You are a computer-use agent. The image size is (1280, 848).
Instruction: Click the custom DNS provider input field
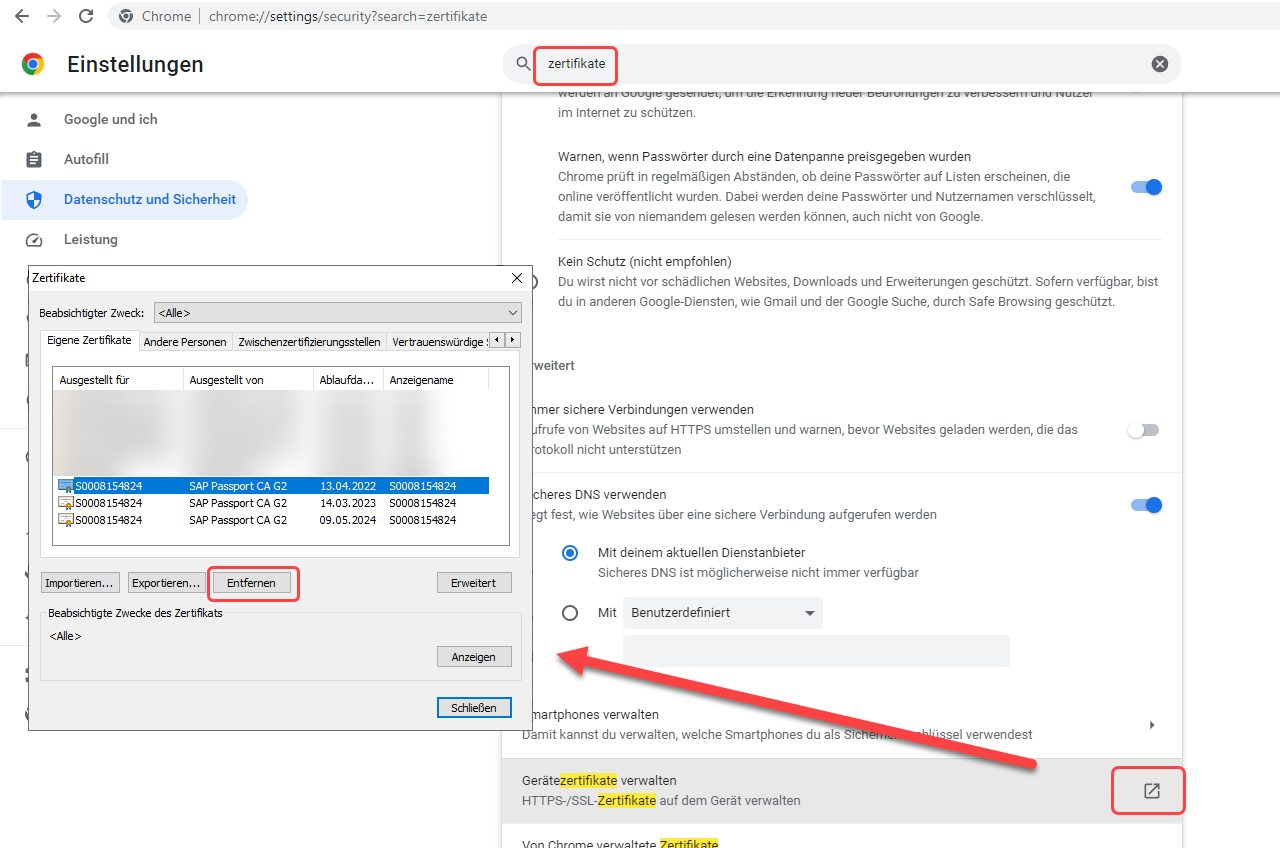(x=816, y=651)
